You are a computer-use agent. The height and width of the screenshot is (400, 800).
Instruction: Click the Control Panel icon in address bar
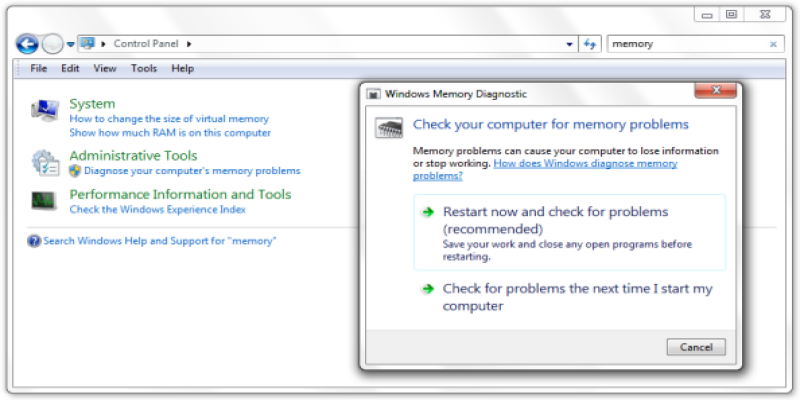[x=87, y=43]
